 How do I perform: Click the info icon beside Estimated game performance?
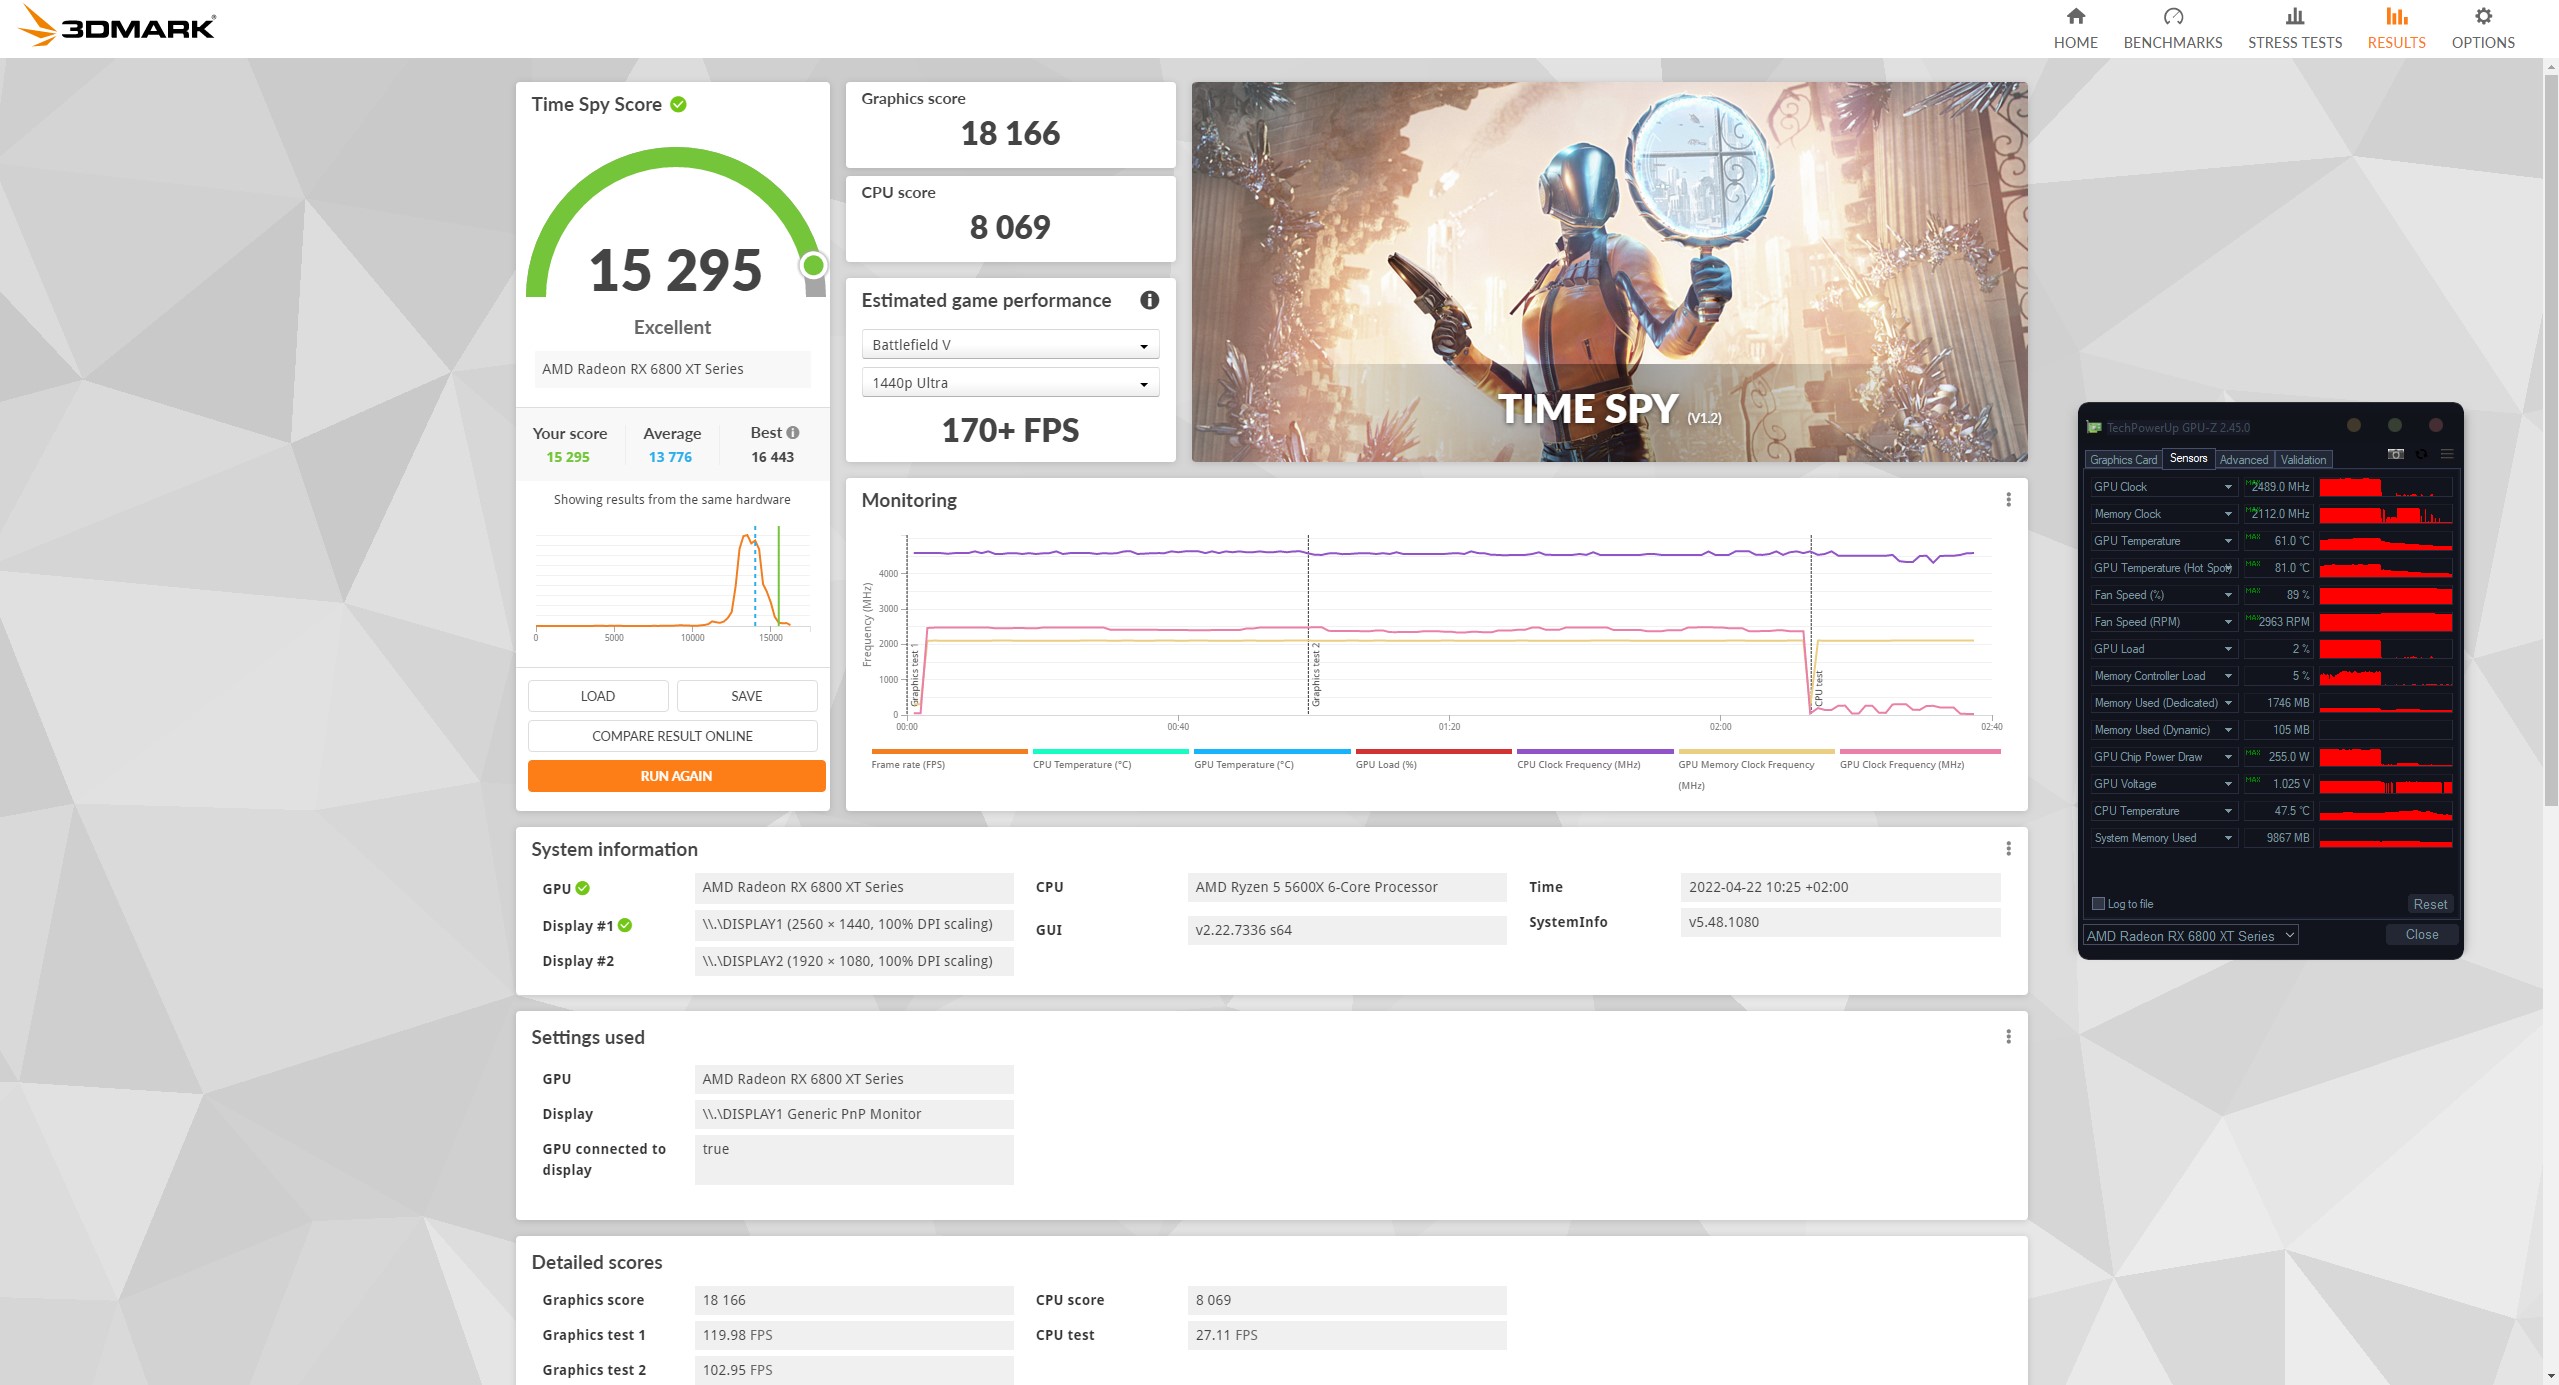pos(1149,300)
